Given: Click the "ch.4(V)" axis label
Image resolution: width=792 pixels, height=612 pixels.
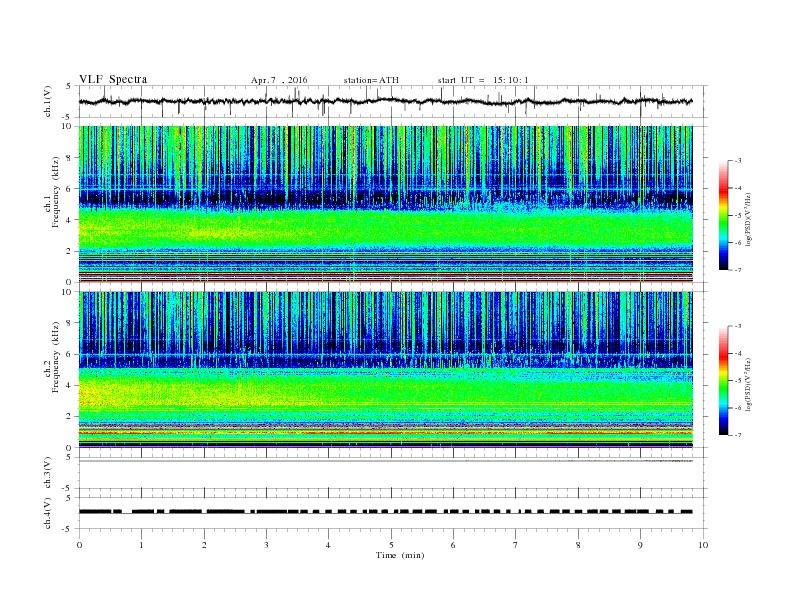Looking at the screenshot, I should (48, 513).
